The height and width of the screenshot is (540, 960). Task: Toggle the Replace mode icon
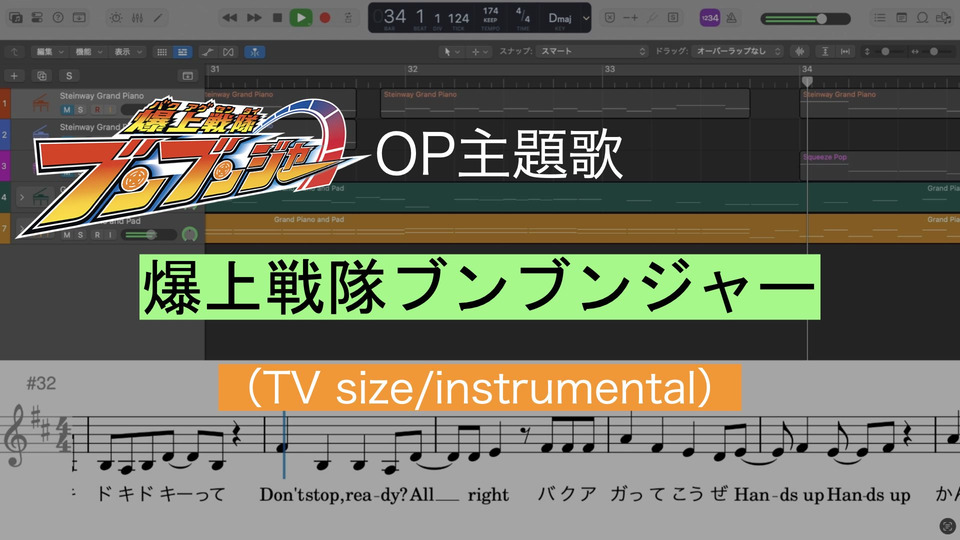[x=609, y=18]
